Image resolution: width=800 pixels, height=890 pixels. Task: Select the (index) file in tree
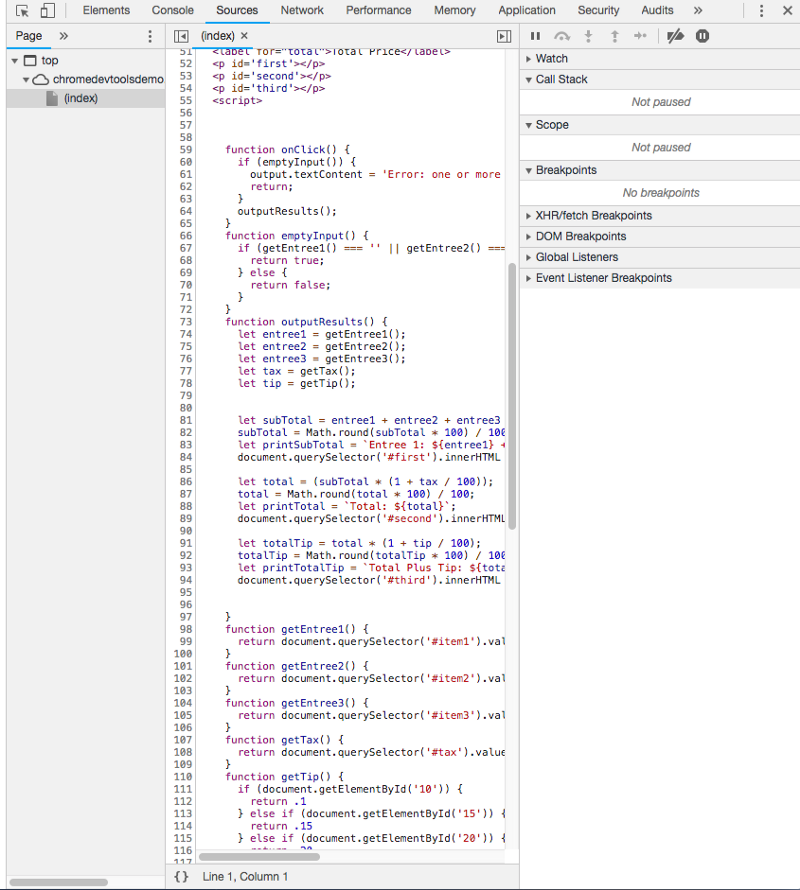(80, 98)
